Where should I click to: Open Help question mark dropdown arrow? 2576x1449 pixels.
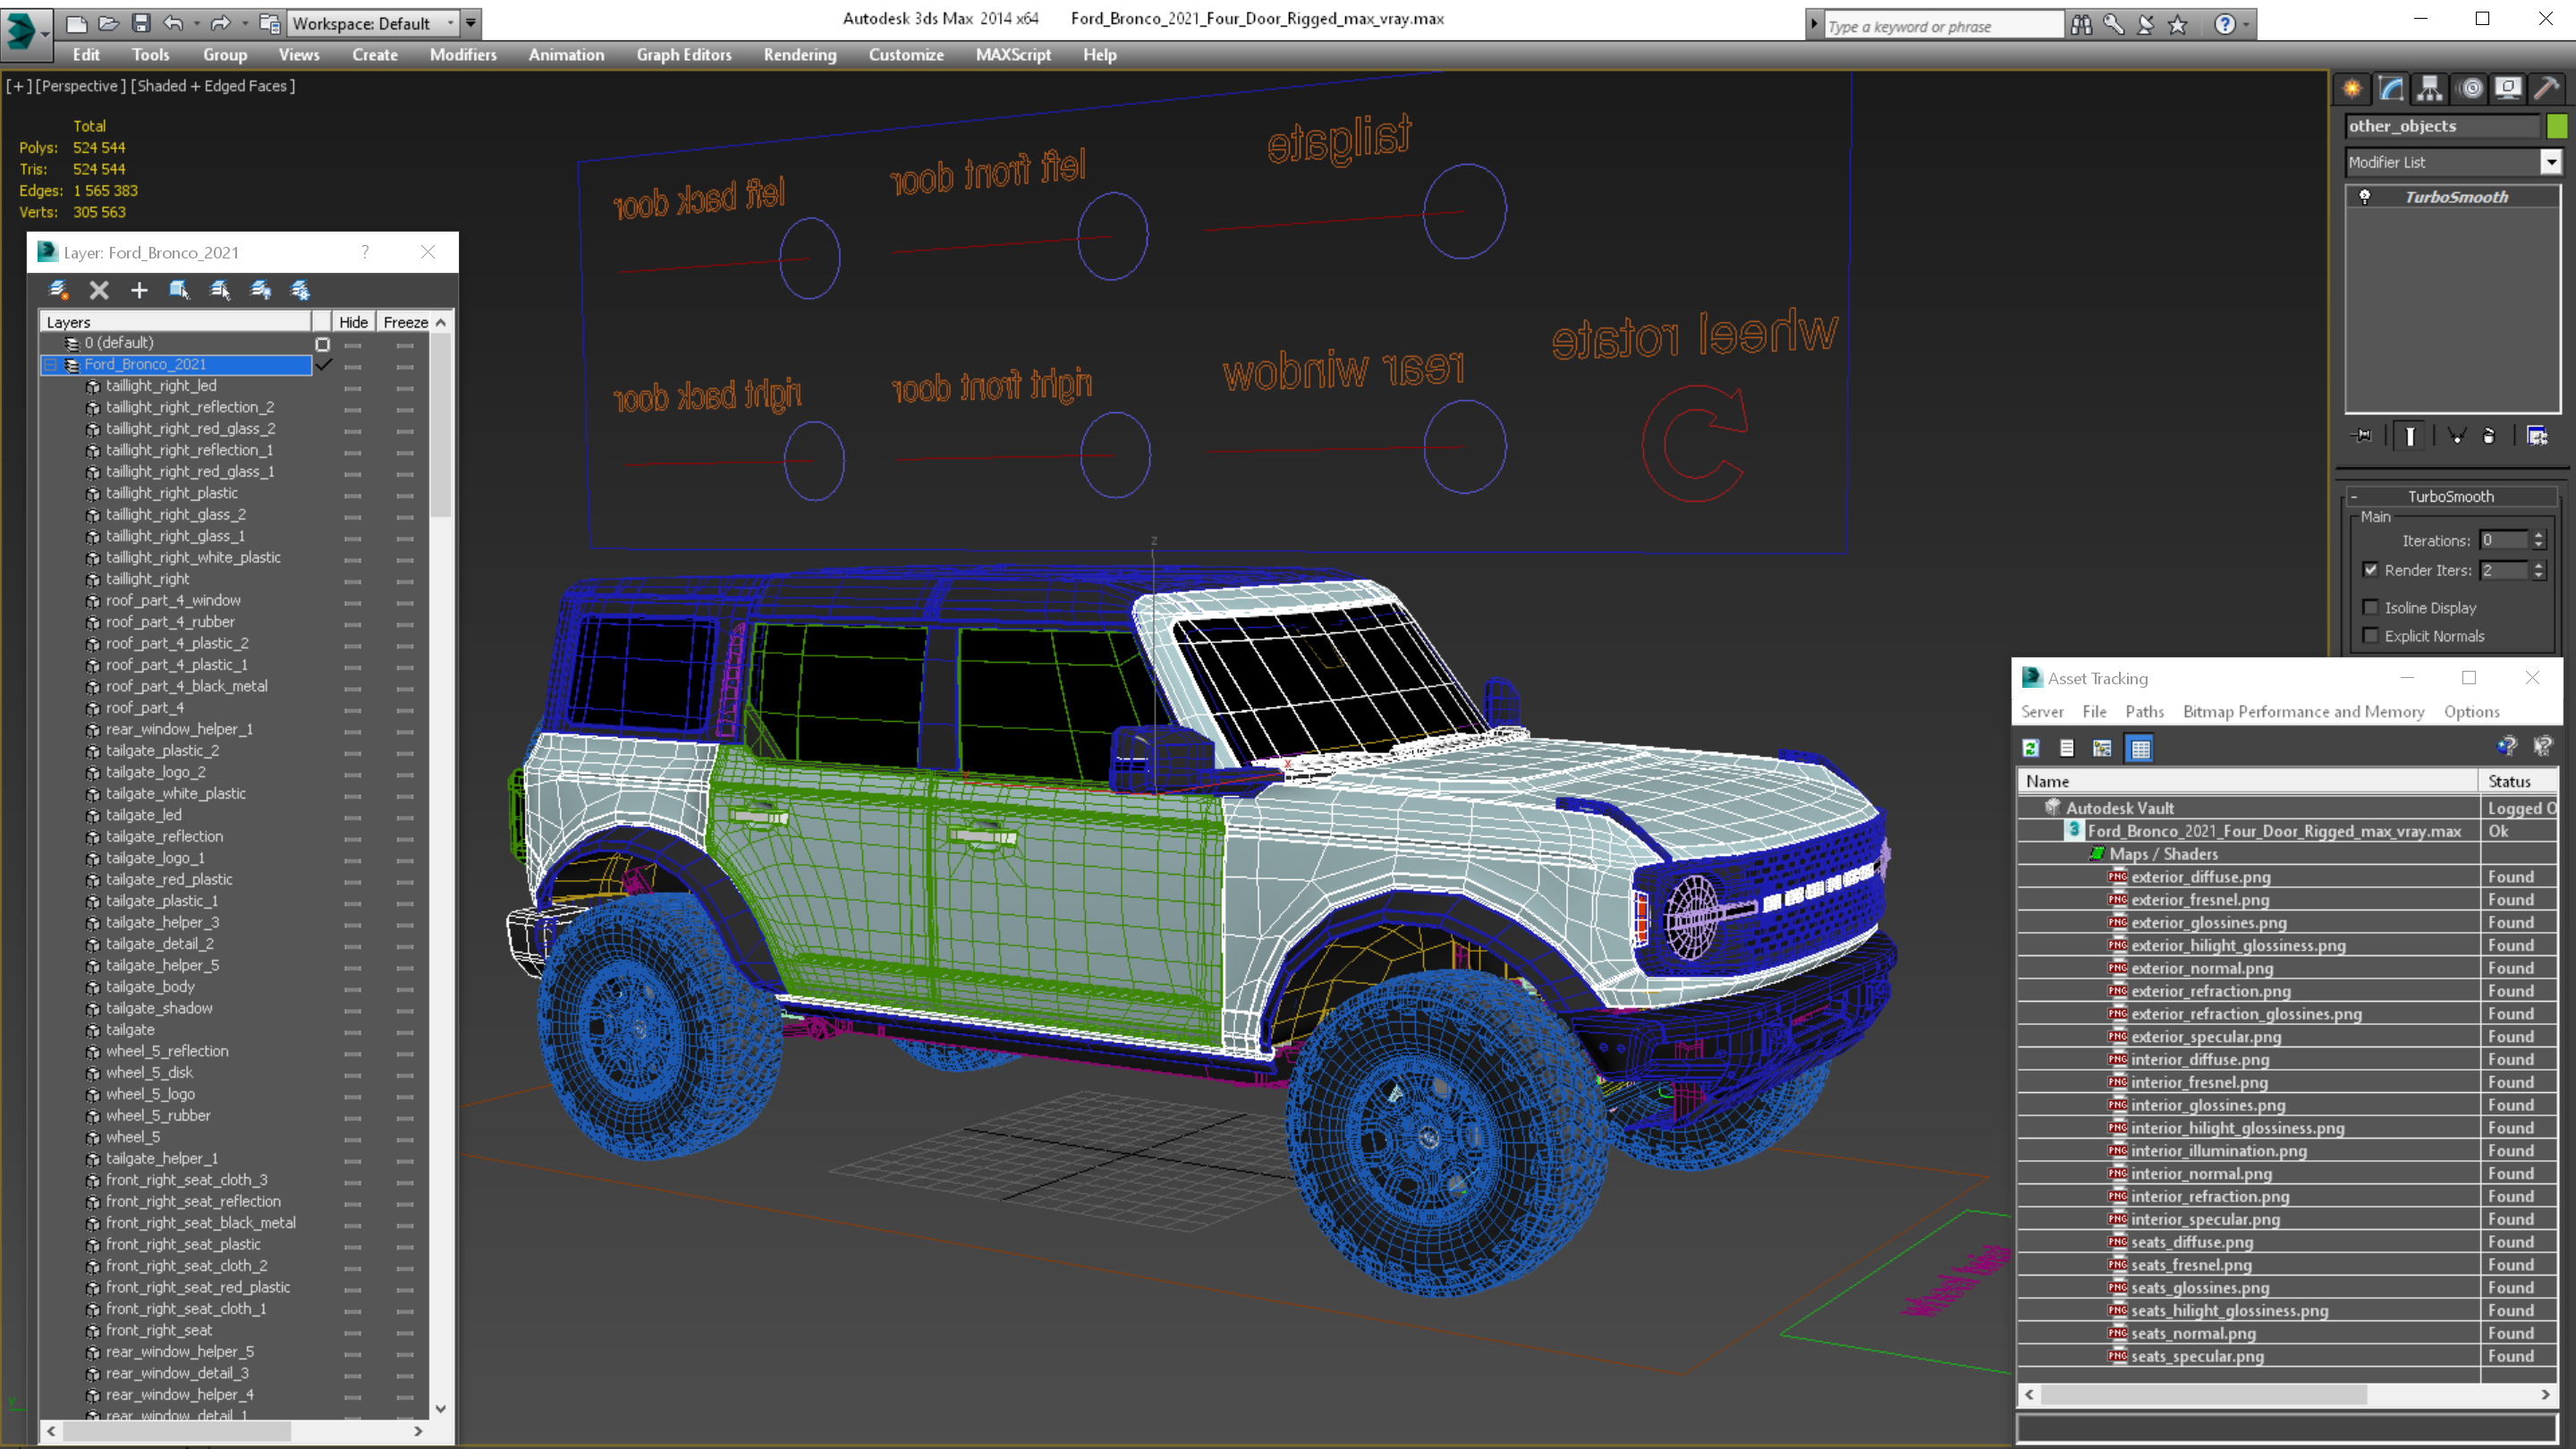click(2246, 25)
